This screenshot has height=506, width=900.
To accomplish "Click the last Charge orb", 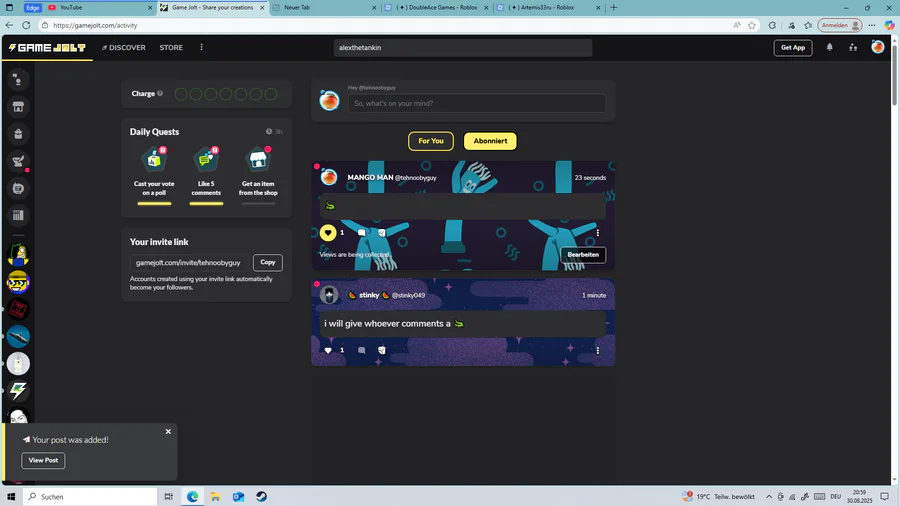I will (x=271, y=94).
